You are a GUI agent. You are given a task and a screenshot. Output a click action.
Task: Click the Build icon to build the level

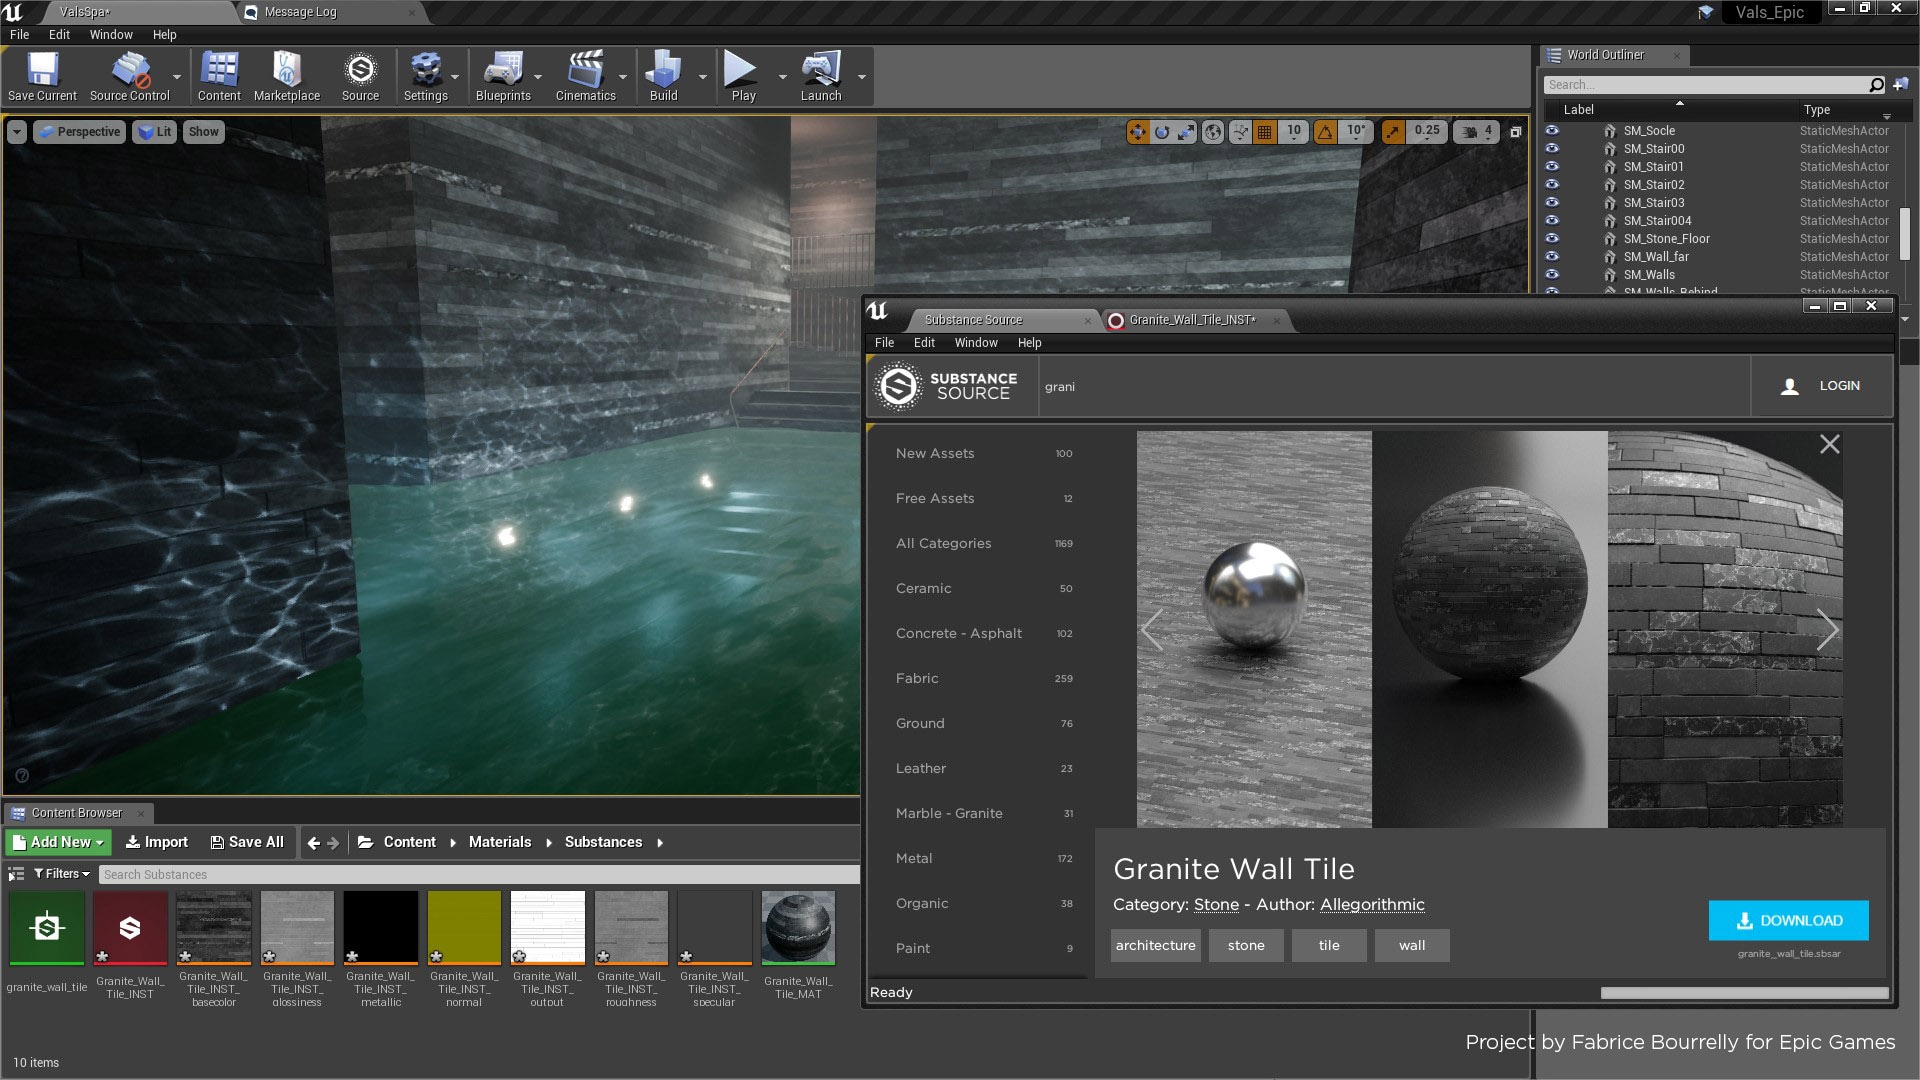[x=663, y=75]
